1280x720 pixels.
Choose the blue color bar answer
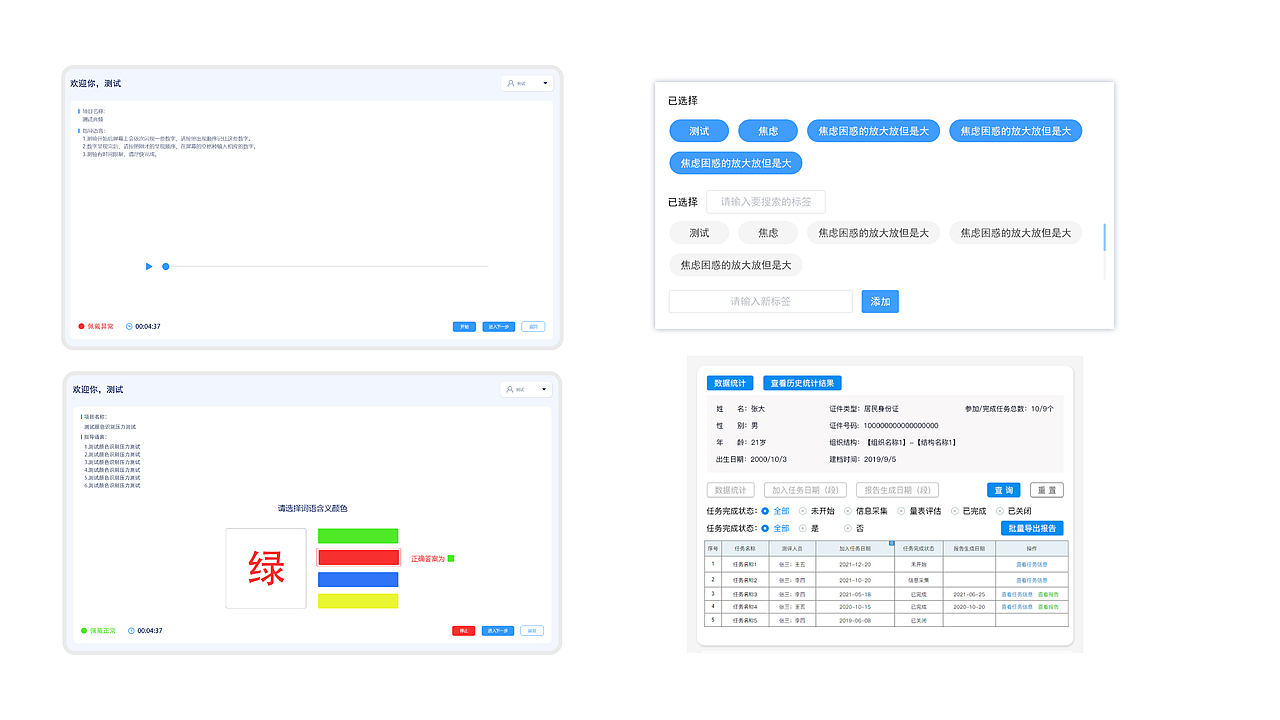pos(358,579)
